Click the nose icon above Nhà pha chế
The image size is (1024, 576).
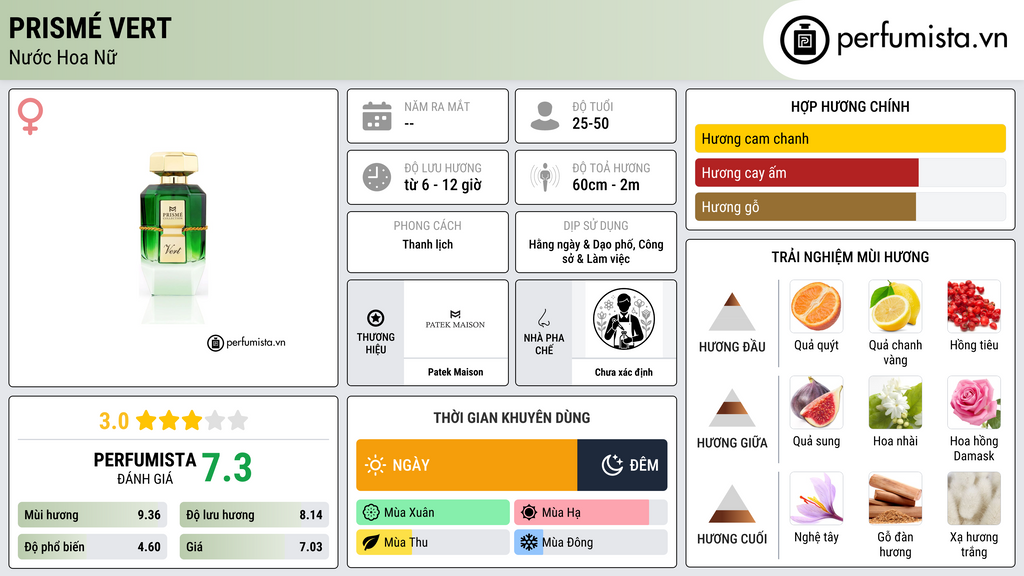tap(543, 318)
